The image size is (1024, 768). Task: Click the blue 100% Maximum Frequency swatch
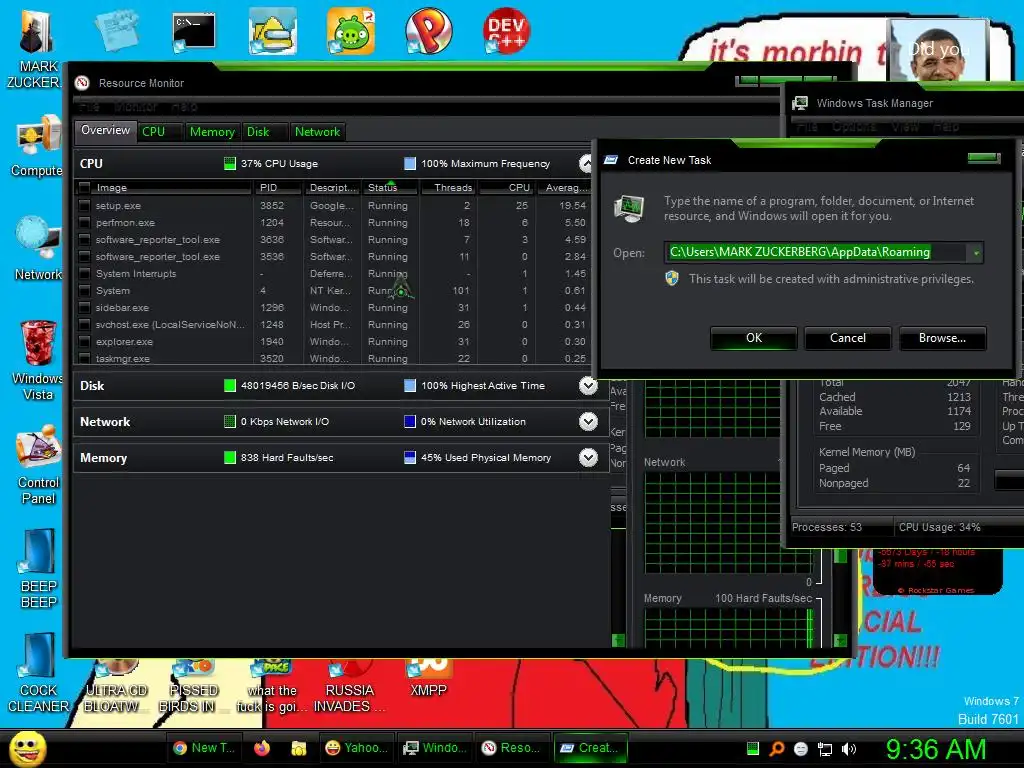coord(409,163)
